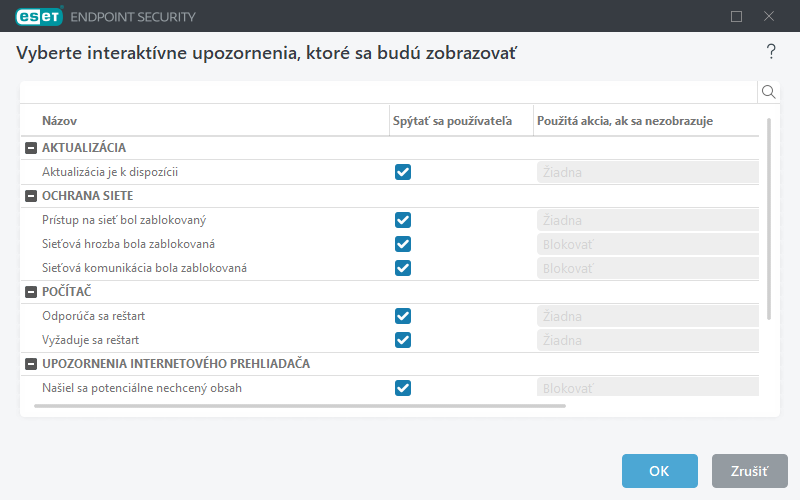This screenshot has height=500, width=800.
Task: Maximize the ESET Endpoint Security window
Action: point(736,16)
